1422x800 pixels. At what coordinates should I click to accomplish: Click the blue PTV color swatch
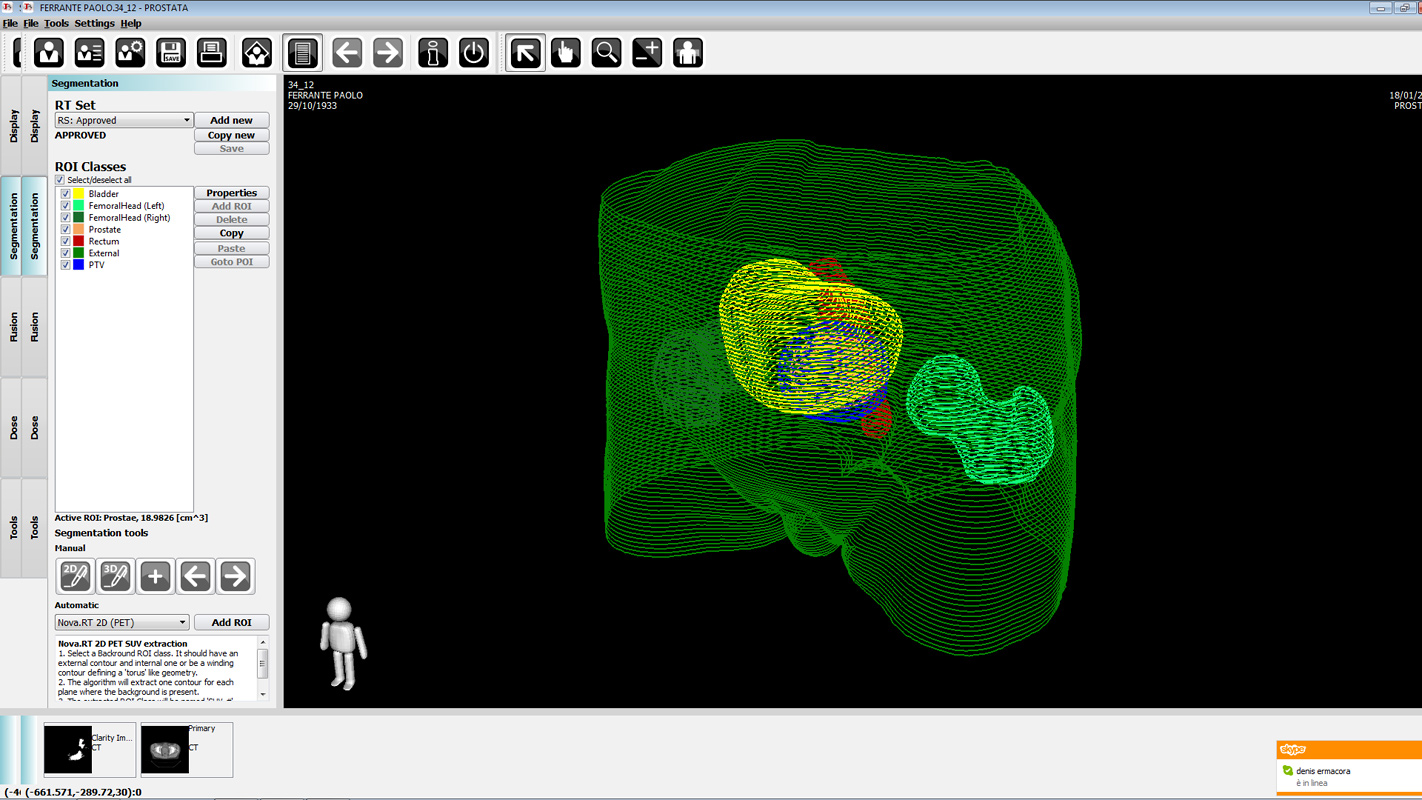pyautogui.click(x=79, y=265)
